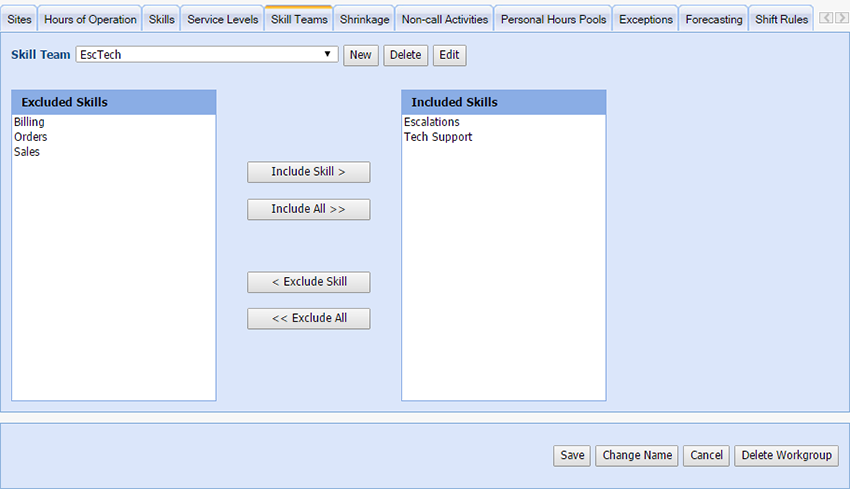Click Include Skill > button

[308, 172]
